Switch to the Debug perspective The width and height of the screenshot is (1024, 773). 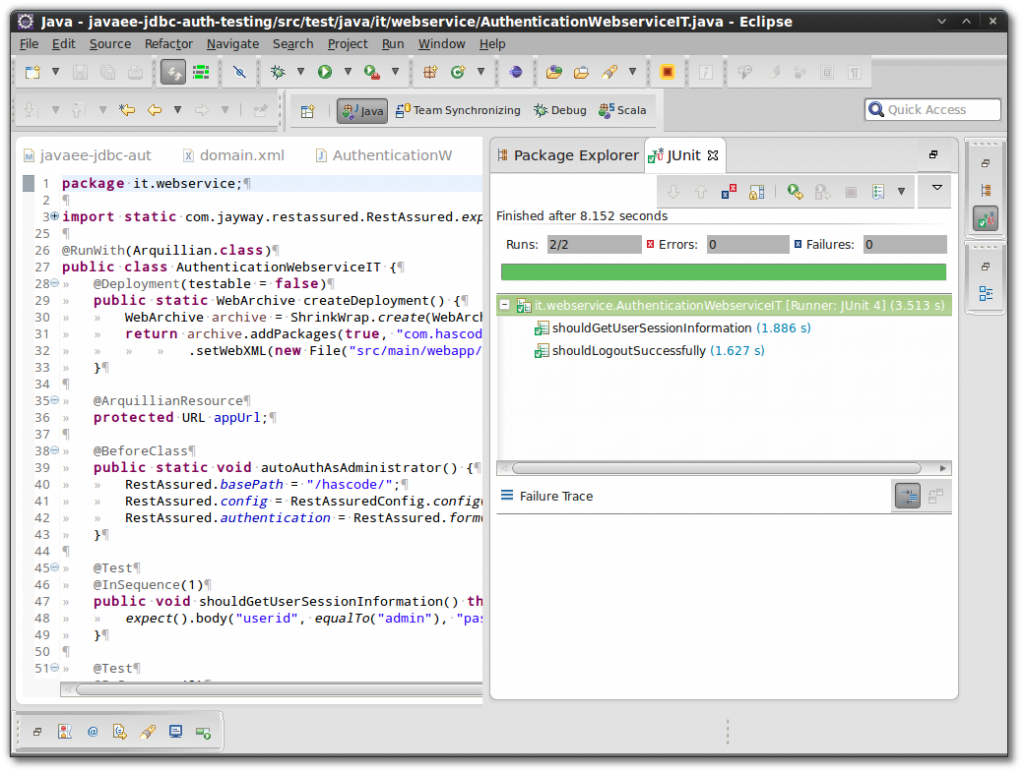point(560,111)
